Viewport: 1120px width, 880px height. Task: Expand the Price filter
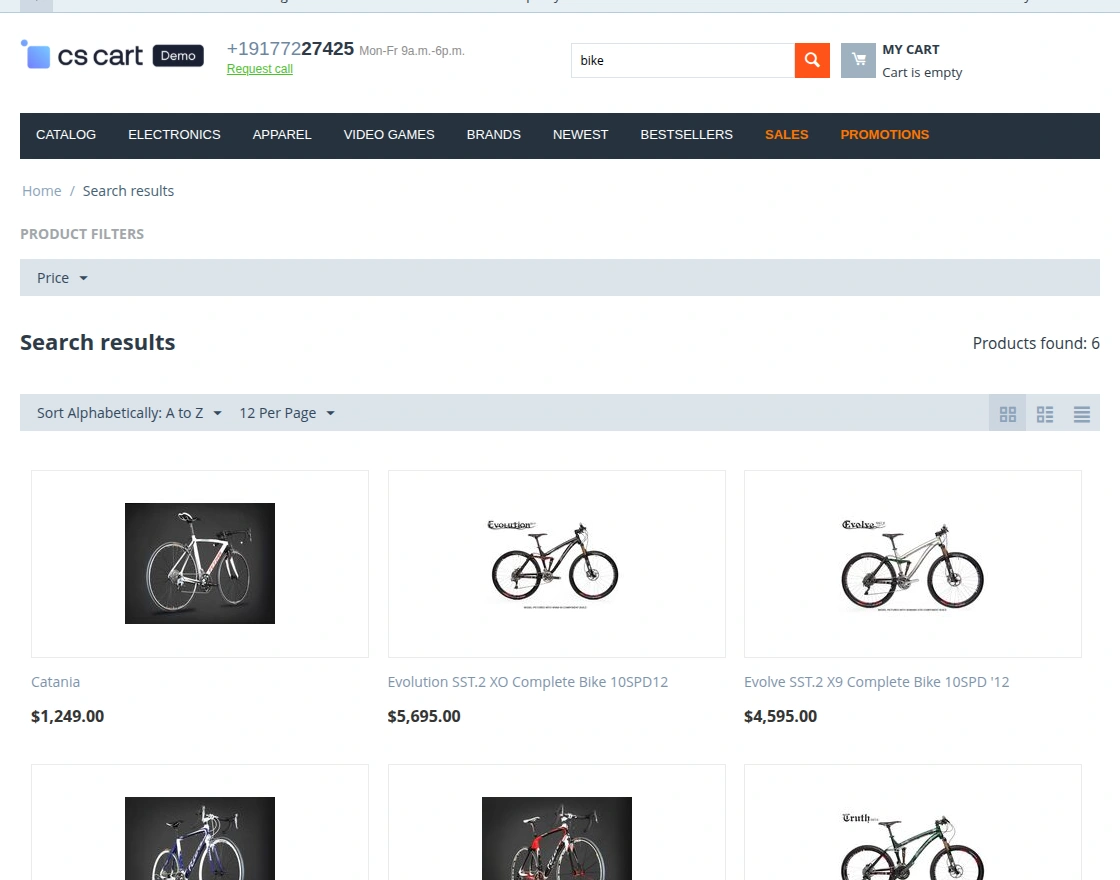61,278
